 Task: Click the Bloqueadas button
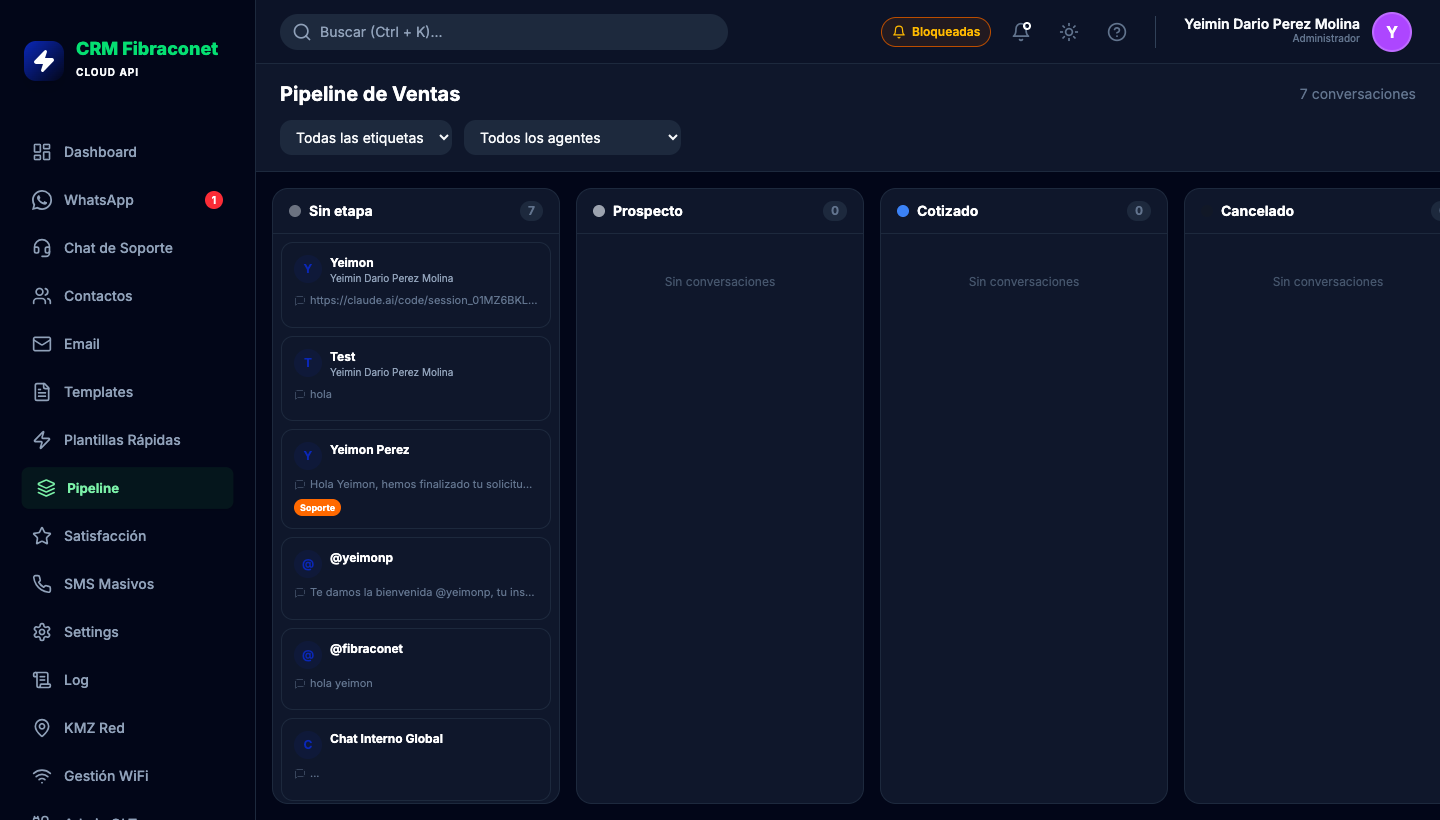coord(936,32)
